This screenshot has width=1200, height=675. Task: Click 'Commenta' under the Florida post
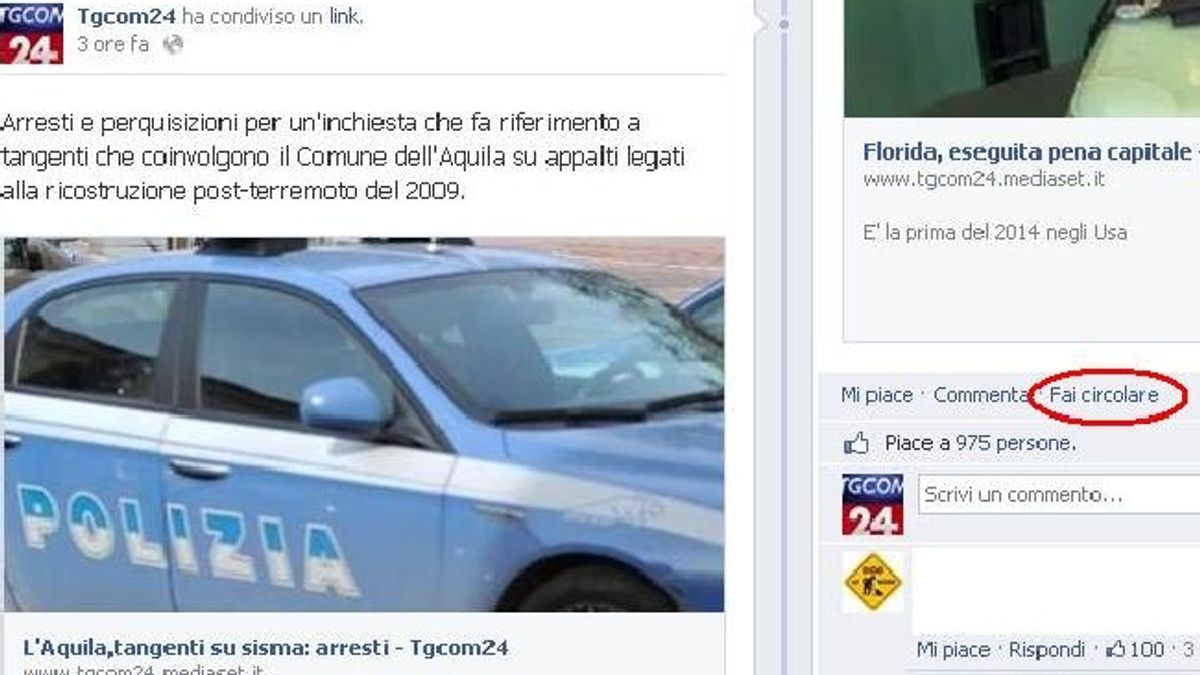point(980,395)
